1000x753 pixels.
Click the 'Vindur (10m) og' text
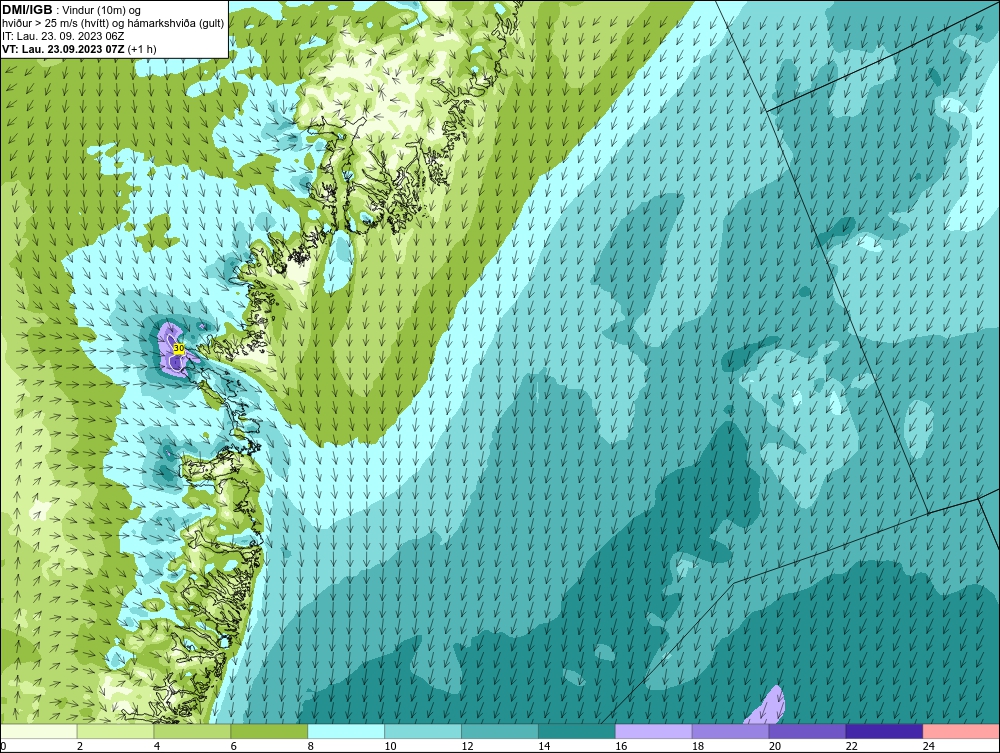point(103,10)
